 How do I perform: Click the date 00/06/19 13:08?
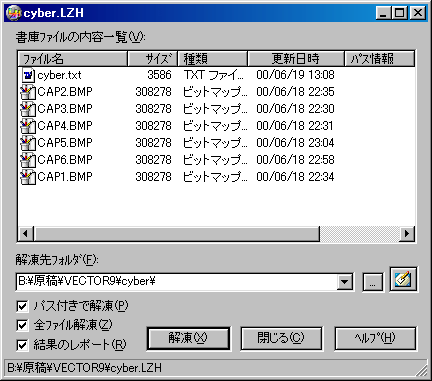pyautogui.click(x=295, y=75)
